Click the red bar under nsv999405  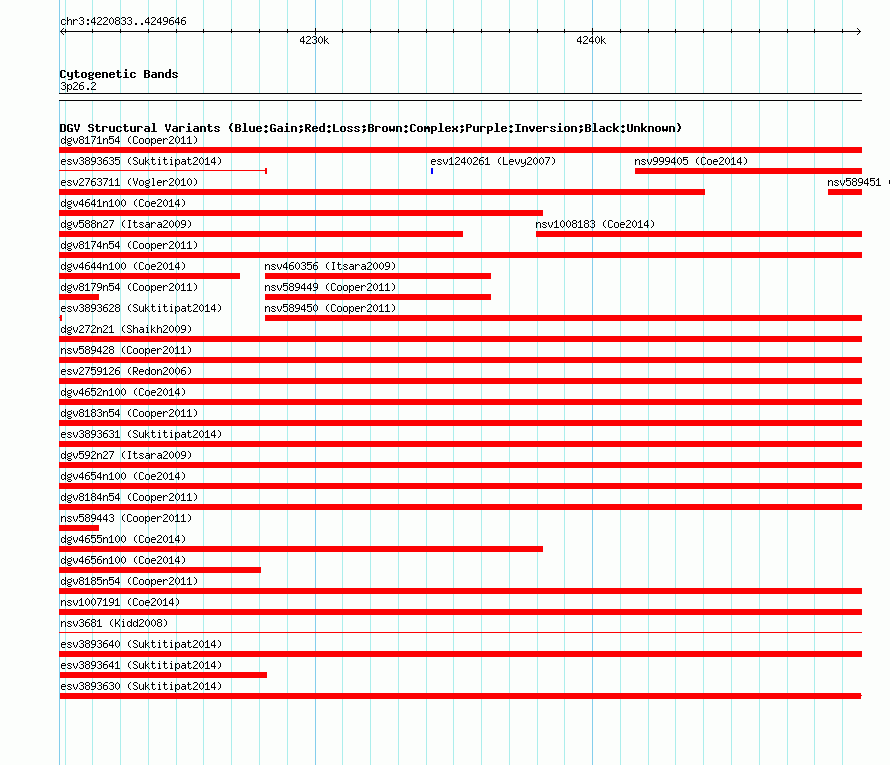coord(748,171)
